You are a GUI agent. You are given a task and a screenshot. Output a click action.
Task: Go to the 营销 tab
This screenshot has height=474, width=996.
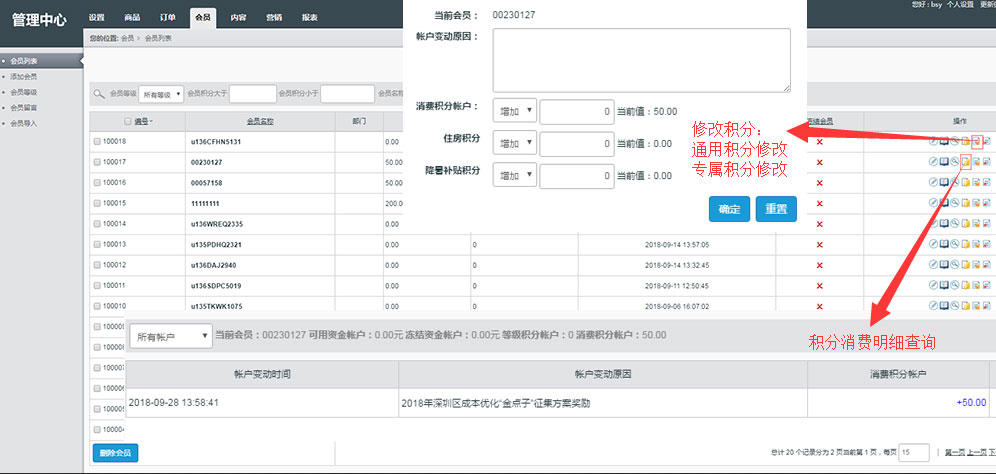click(x=274, y=17)
